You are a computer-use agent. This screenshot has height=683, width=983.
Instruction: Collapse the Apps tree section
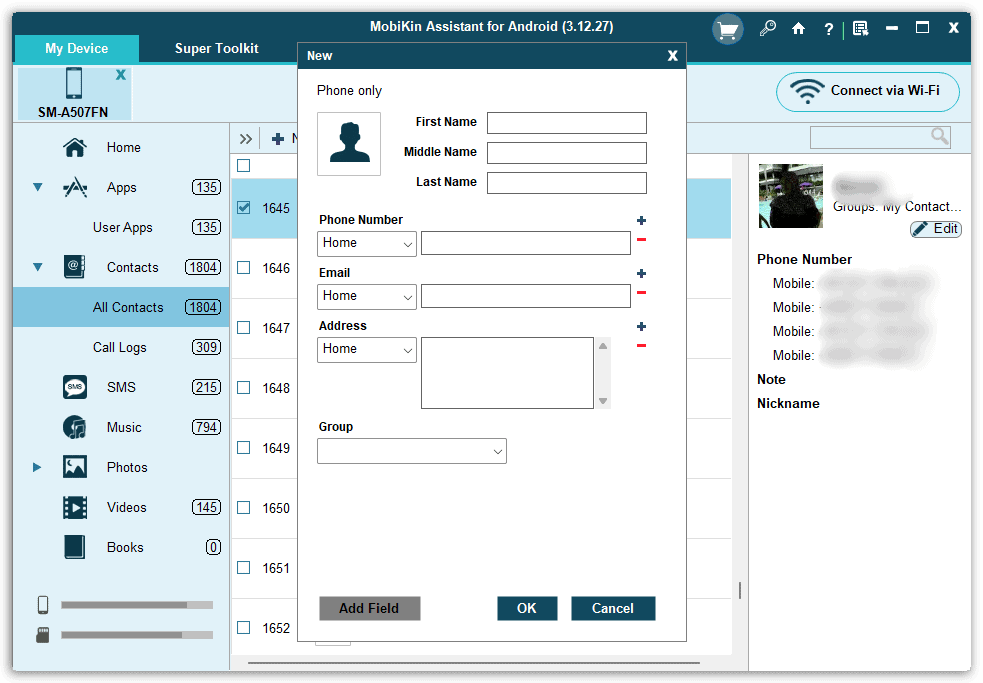pyautogui.click(x=38, y=187)
